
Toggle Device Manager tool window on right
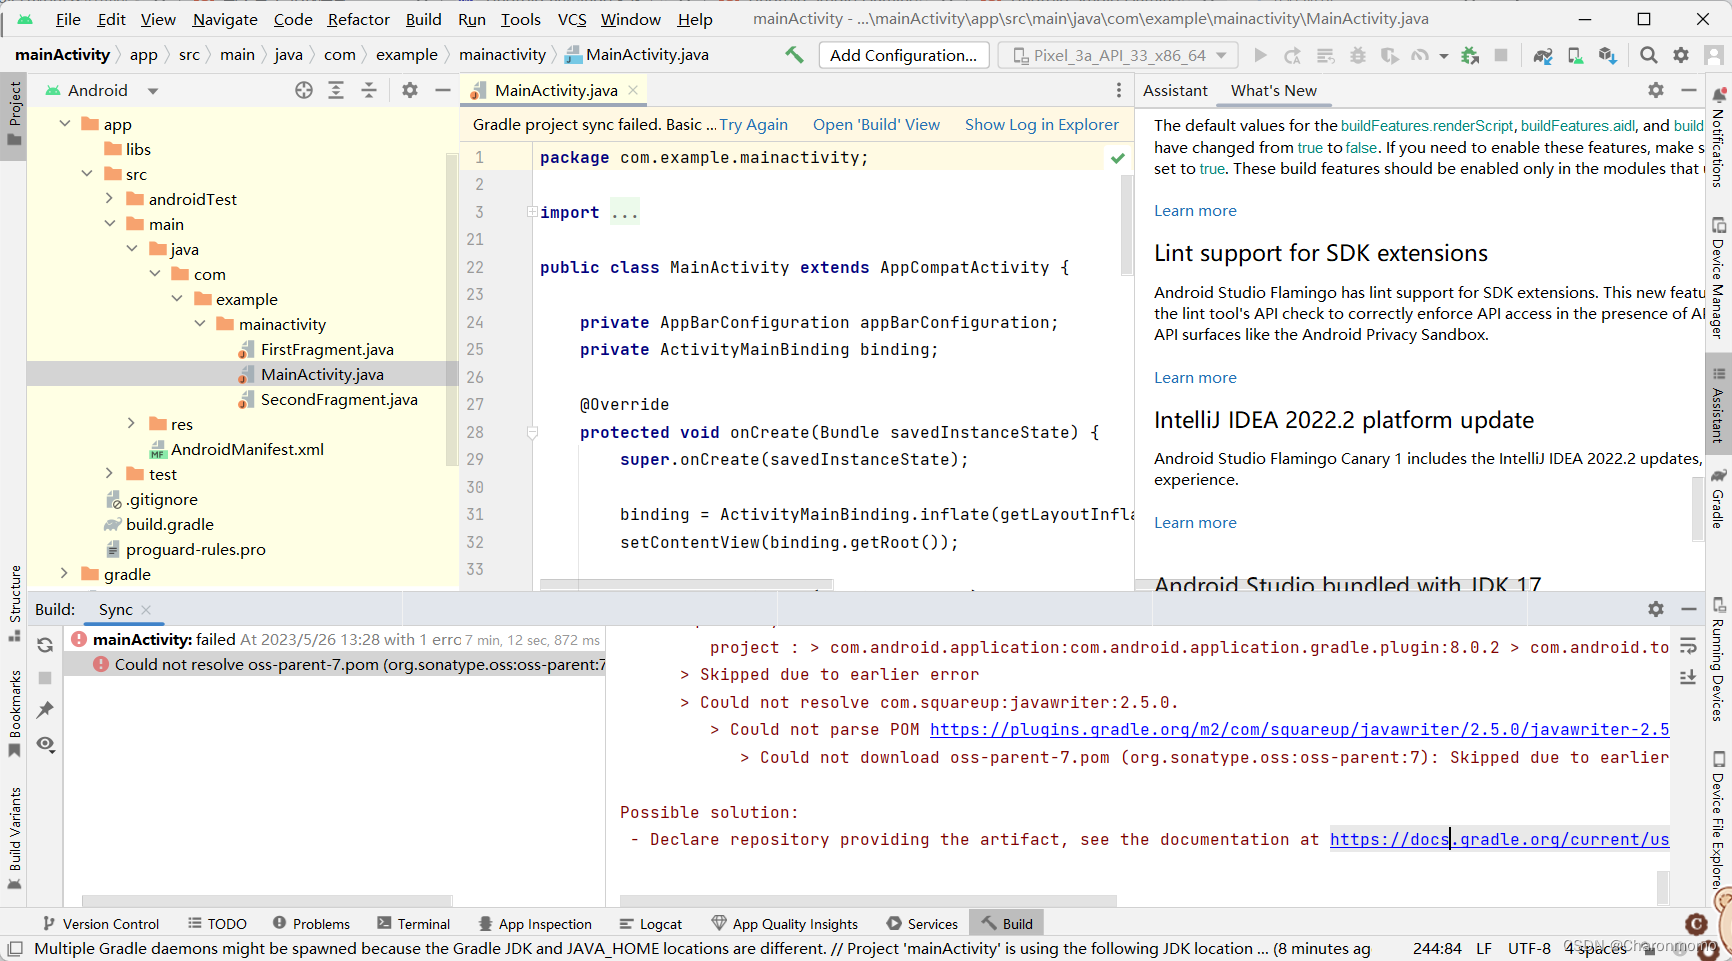pyautogui.click(x=1718, y=278)
